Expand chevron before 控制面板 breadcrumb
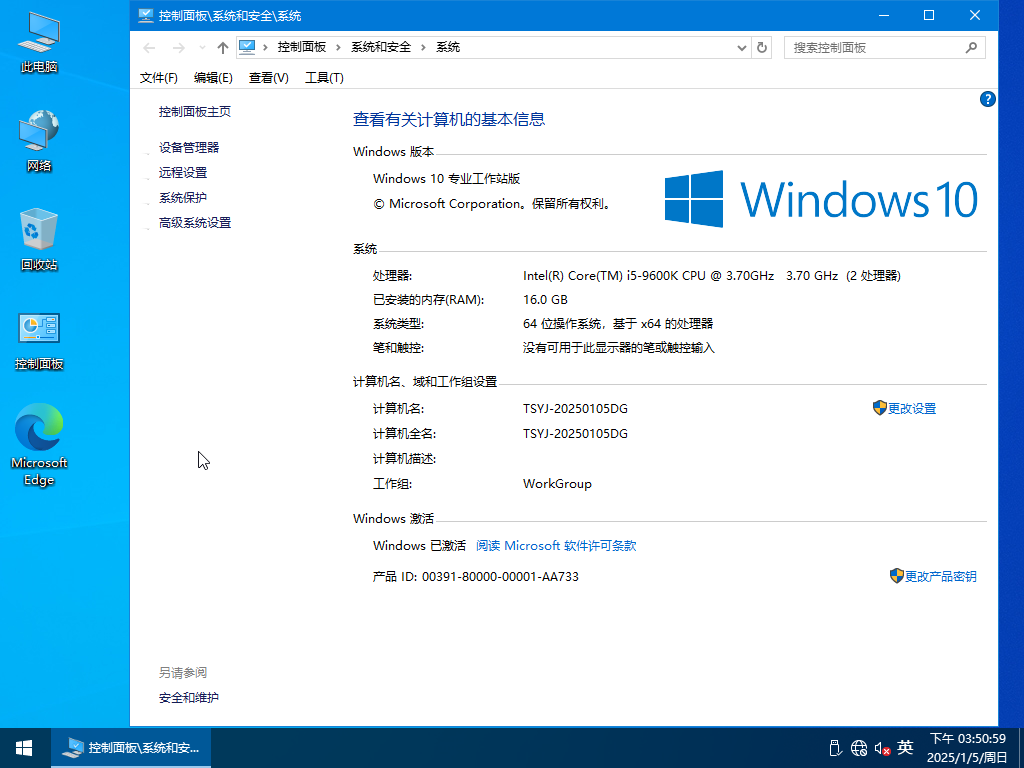Screen dimensions: 1024x768 [x=265, y=47]
